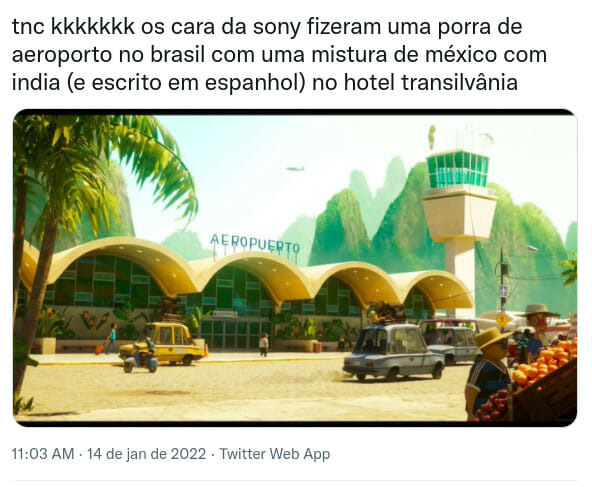Open the tweet's attached airport image
The width and height of the screenshot is (592, 487).
pyautogui.click(x=295, y=268)
